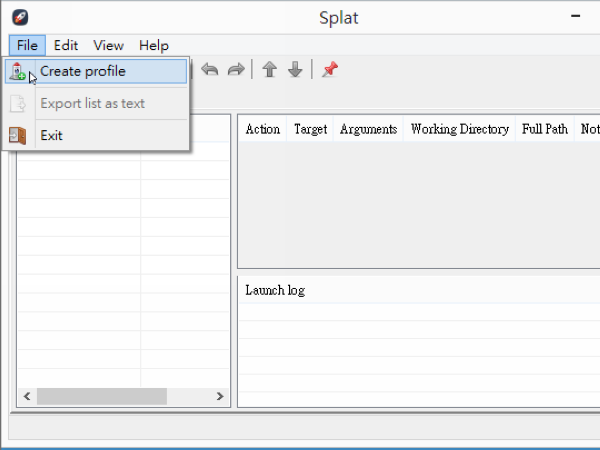Image resolution: width=600 pixels, height=450 pixels.
Task: Click the Splat rocket app icon
Action: tap(20, 17)
